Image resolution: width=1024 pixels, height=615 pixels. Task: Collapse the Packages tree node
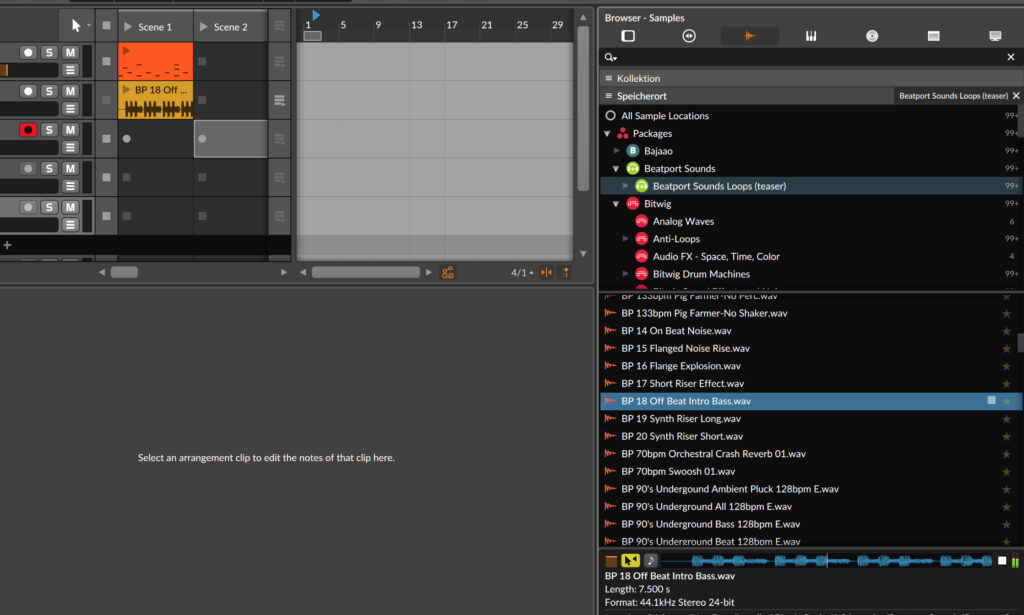tap(607, 134)
